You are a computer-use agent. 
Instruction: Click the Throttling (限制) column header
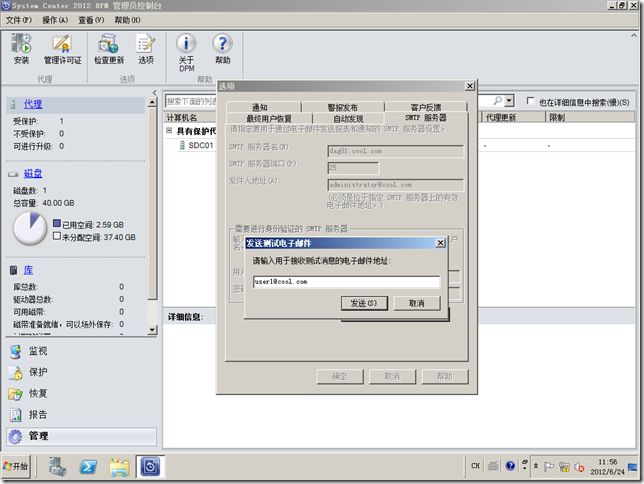pos(590,118)
